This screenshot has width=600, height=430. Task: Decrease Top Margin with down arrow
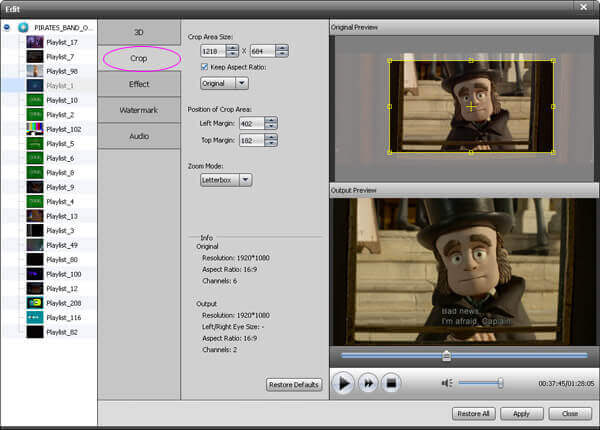tap(271, 143)
